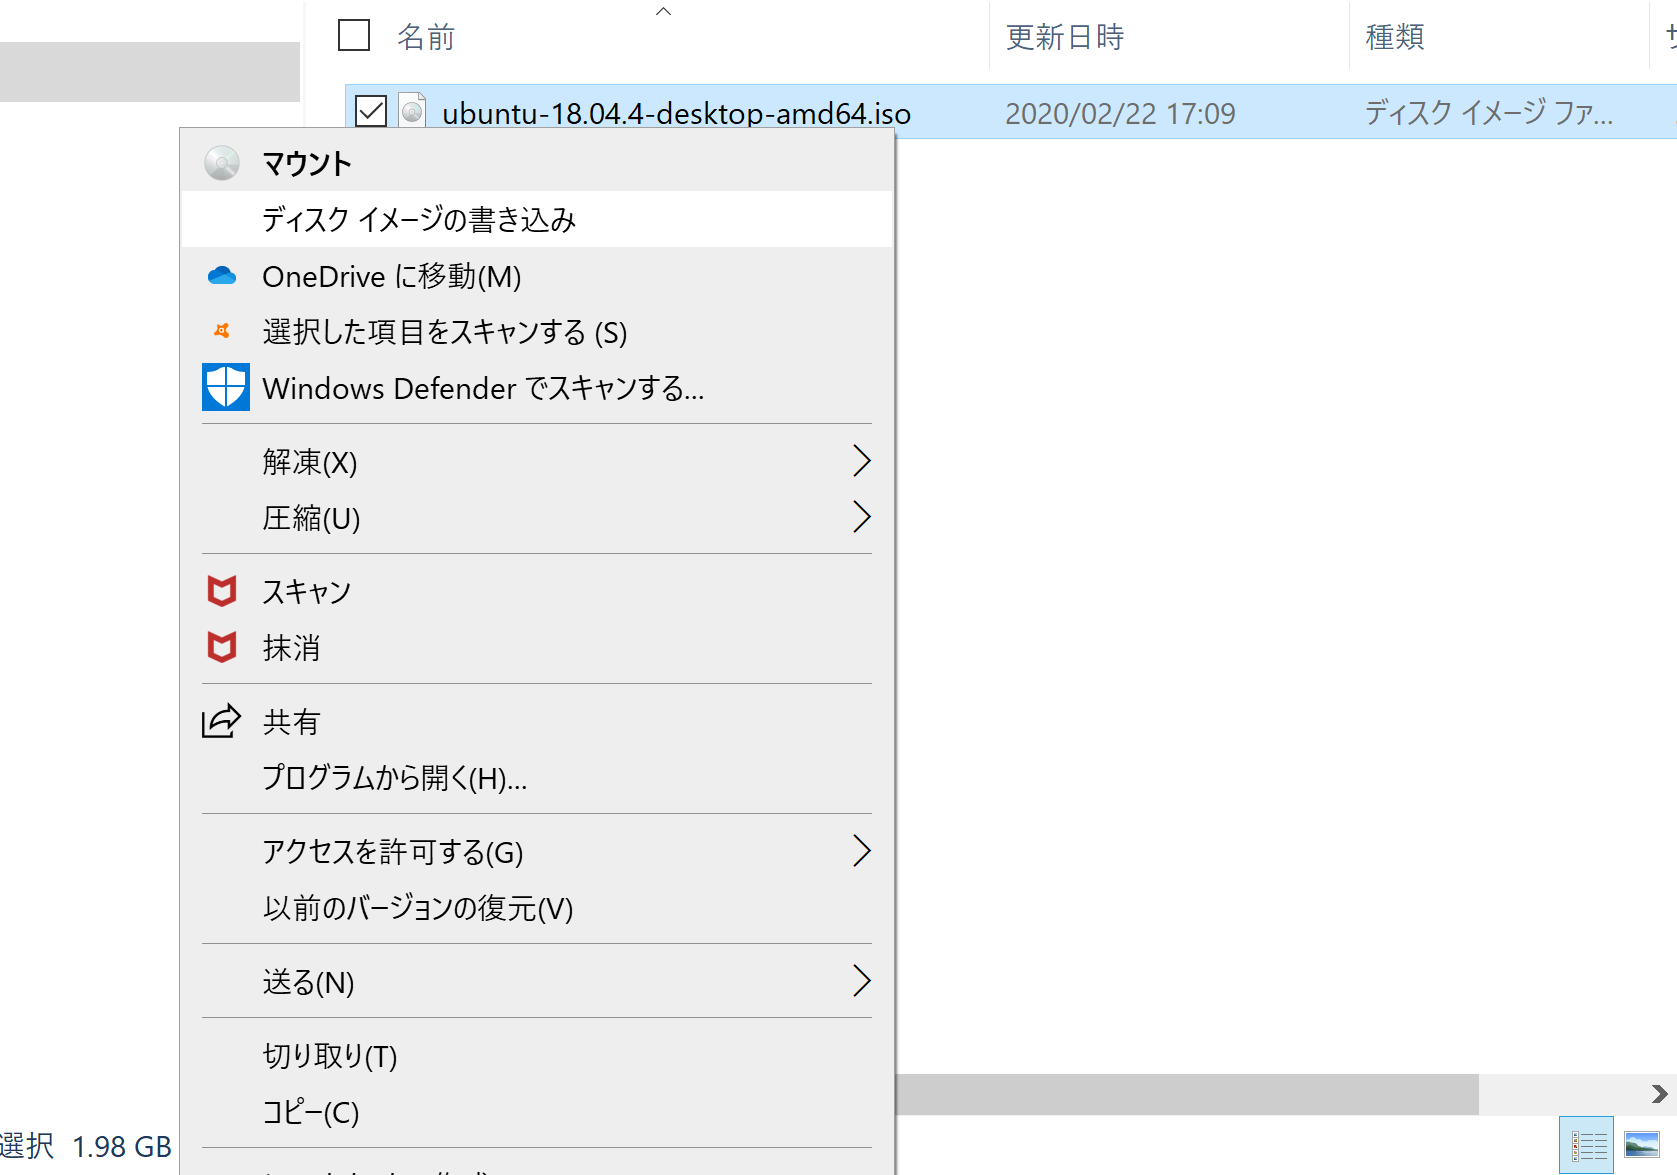Click the type ディスク イメージ ファ...
Viewport: 1677px width, 1175px height.
1489,112
